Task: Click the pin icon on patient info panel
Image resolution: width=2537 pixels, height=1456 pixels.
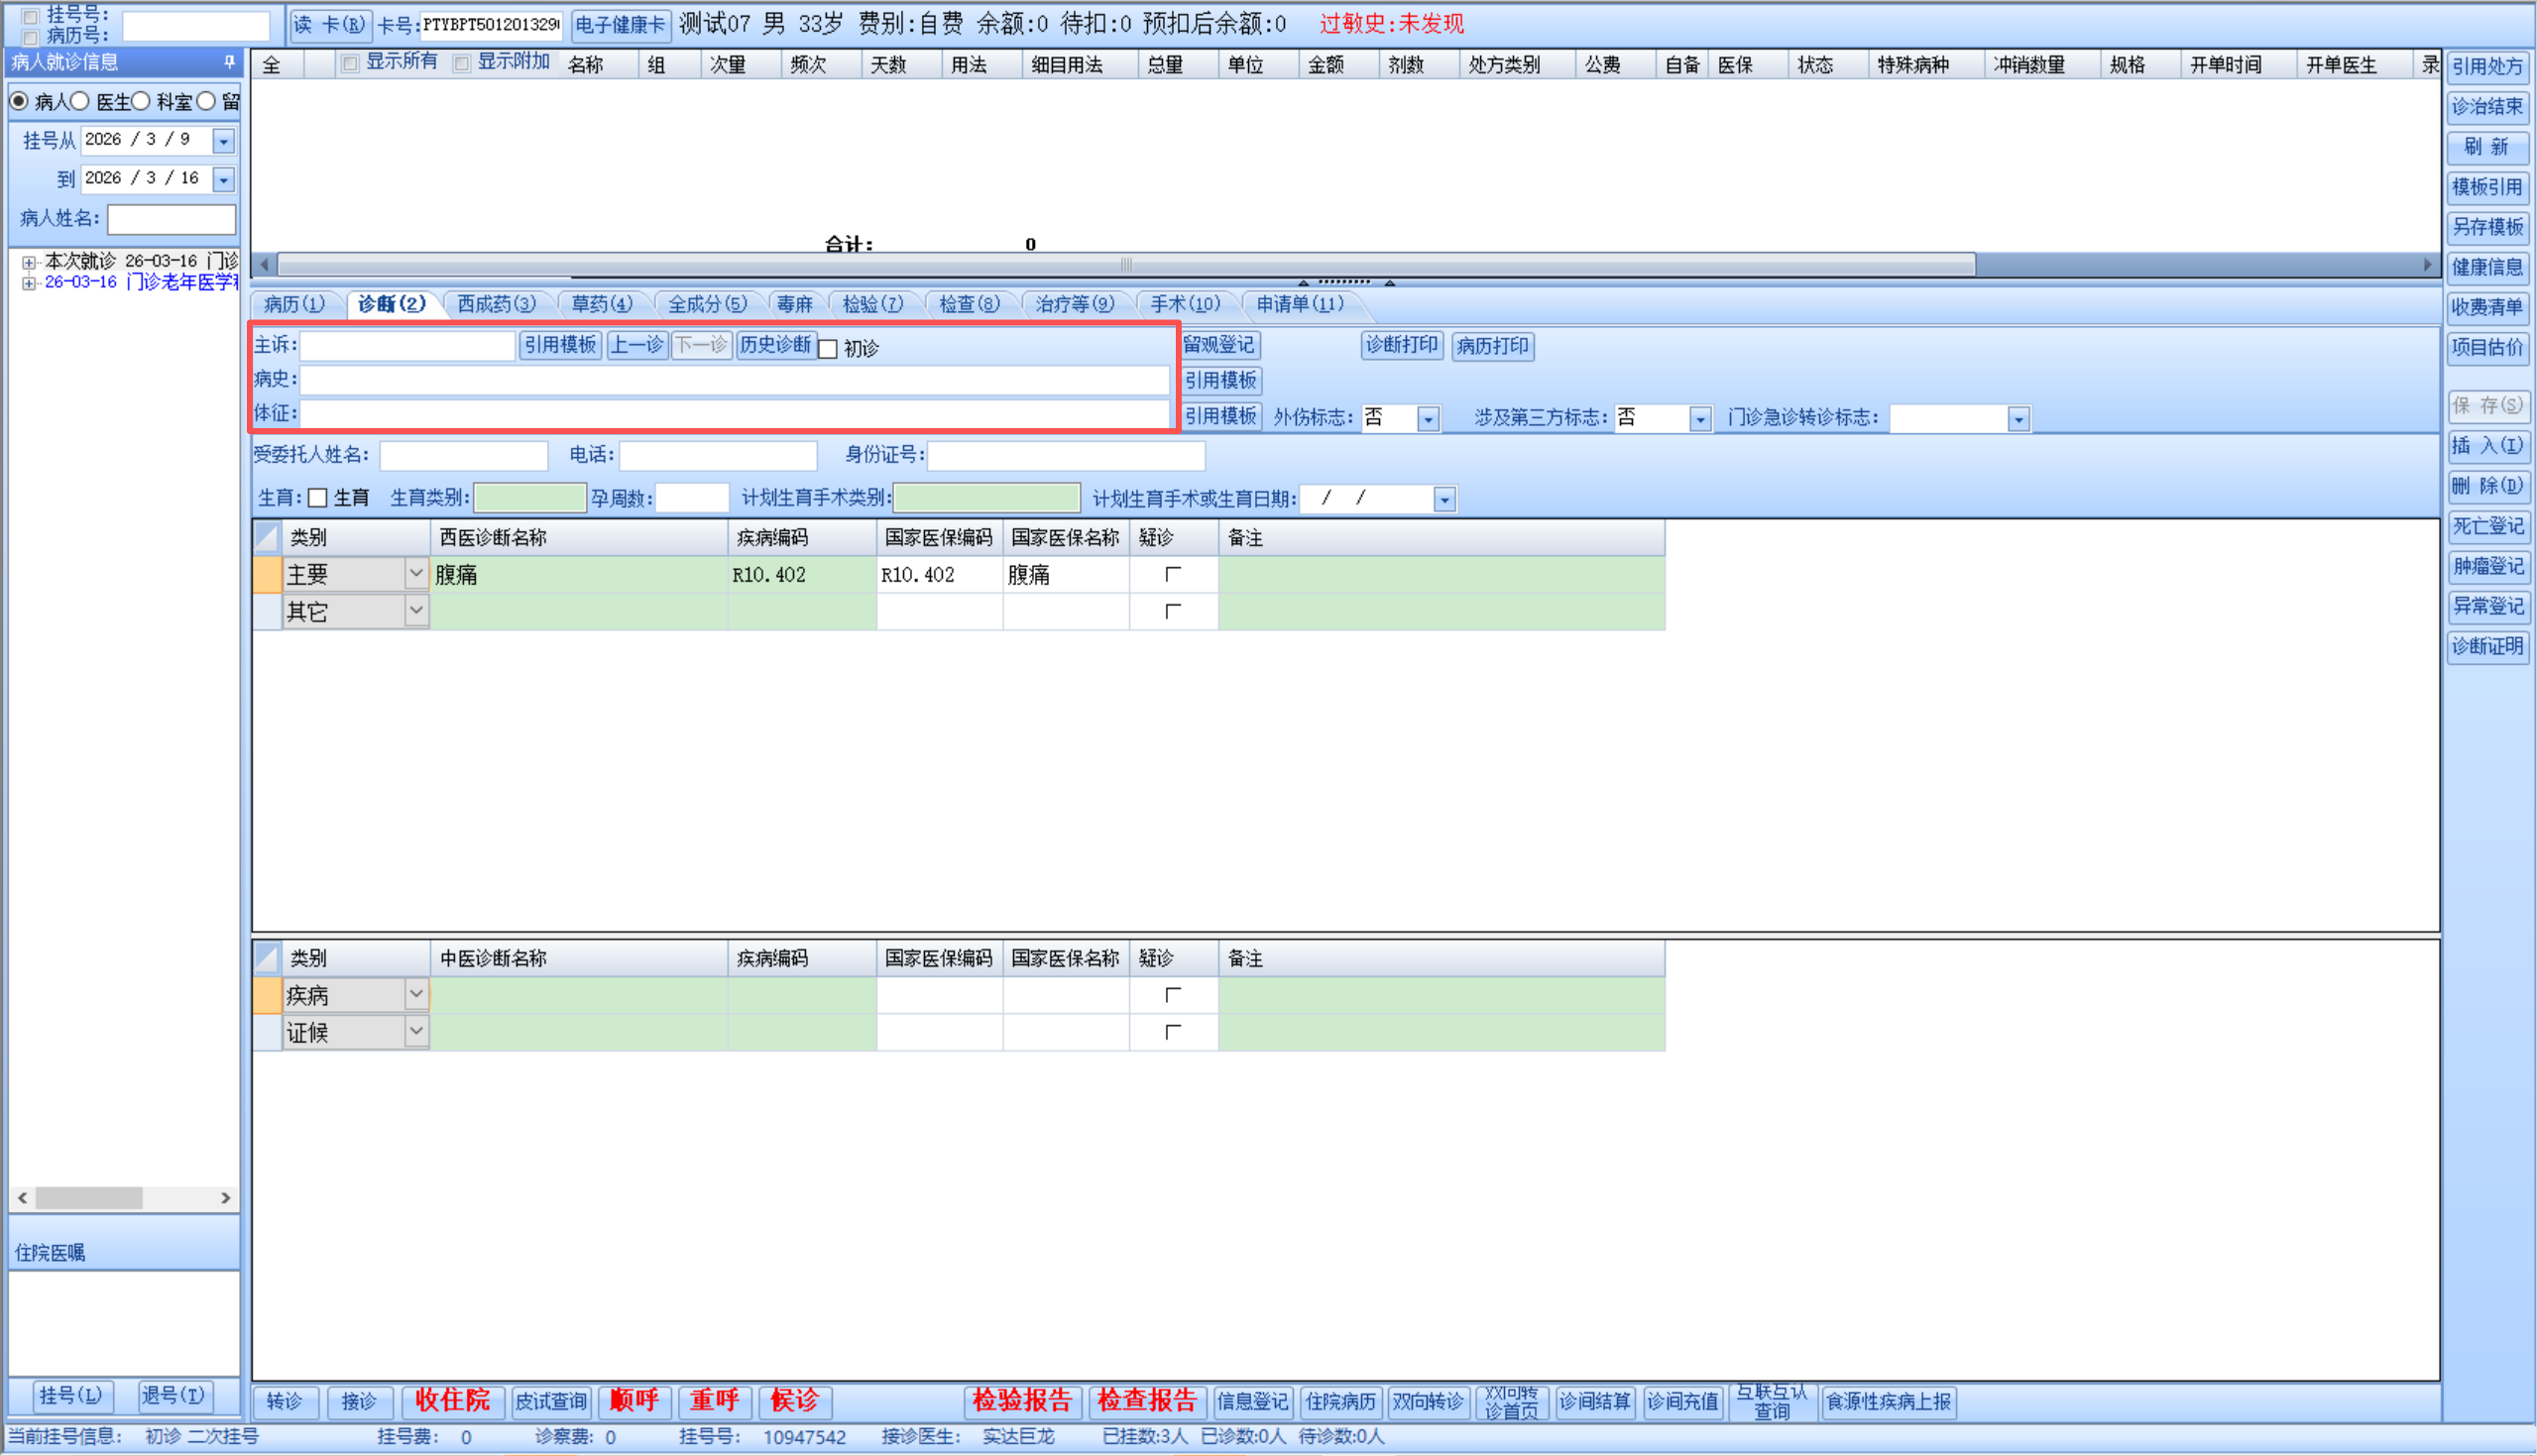Action: click(229, 62)
